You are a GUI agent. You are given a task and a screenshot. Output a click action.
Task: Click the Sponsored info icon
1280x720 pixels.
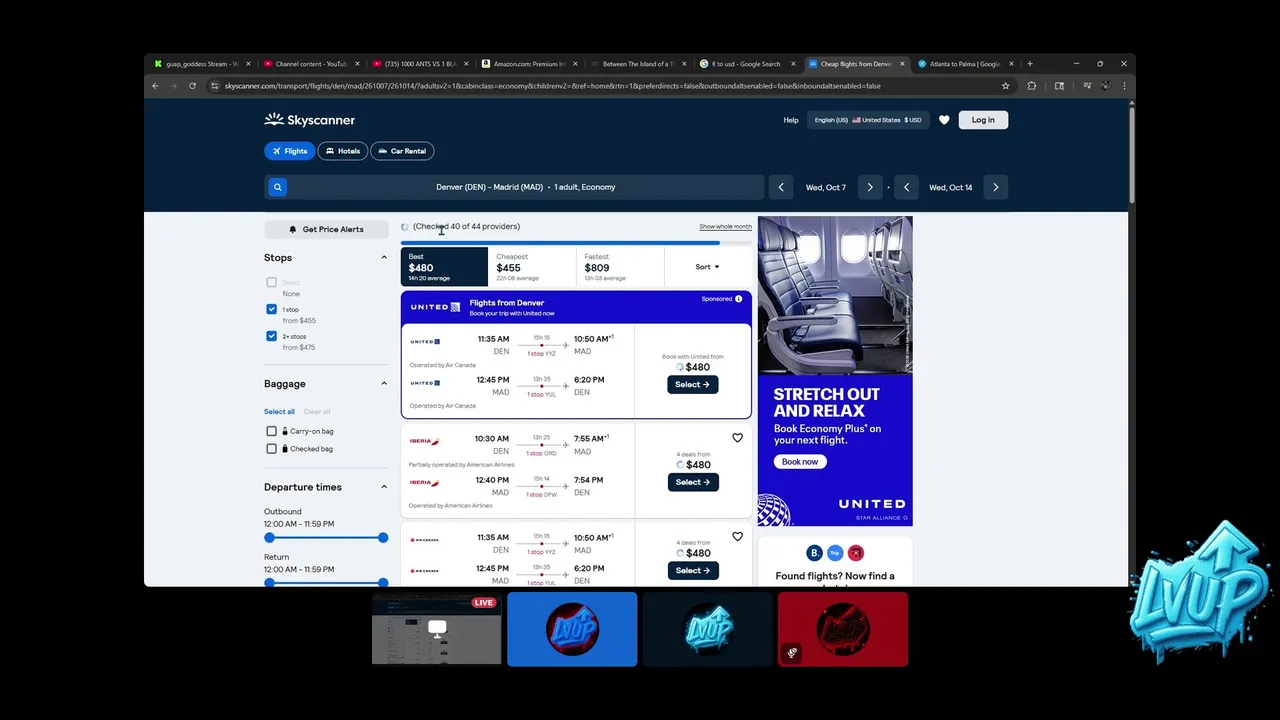pos(739,299)
